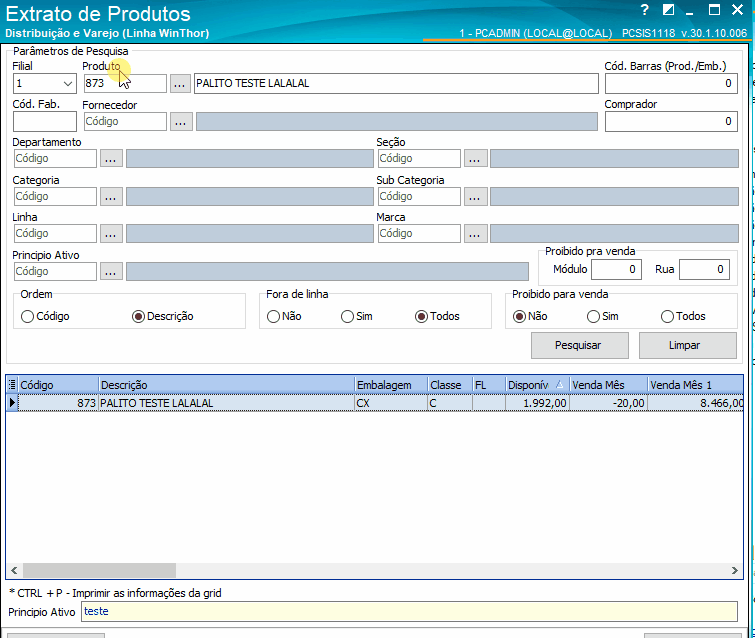Image resolution: width=755 pixels, height=638 pixels.
Task: Focus the Comprador input field
Action: click(671, 121)
